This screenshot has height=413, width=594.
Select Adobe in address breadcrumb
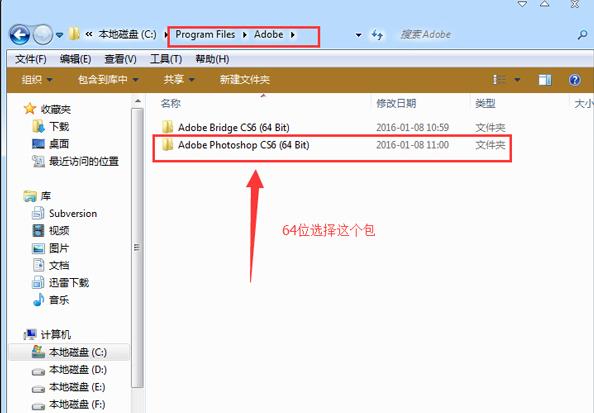(269, 34)
